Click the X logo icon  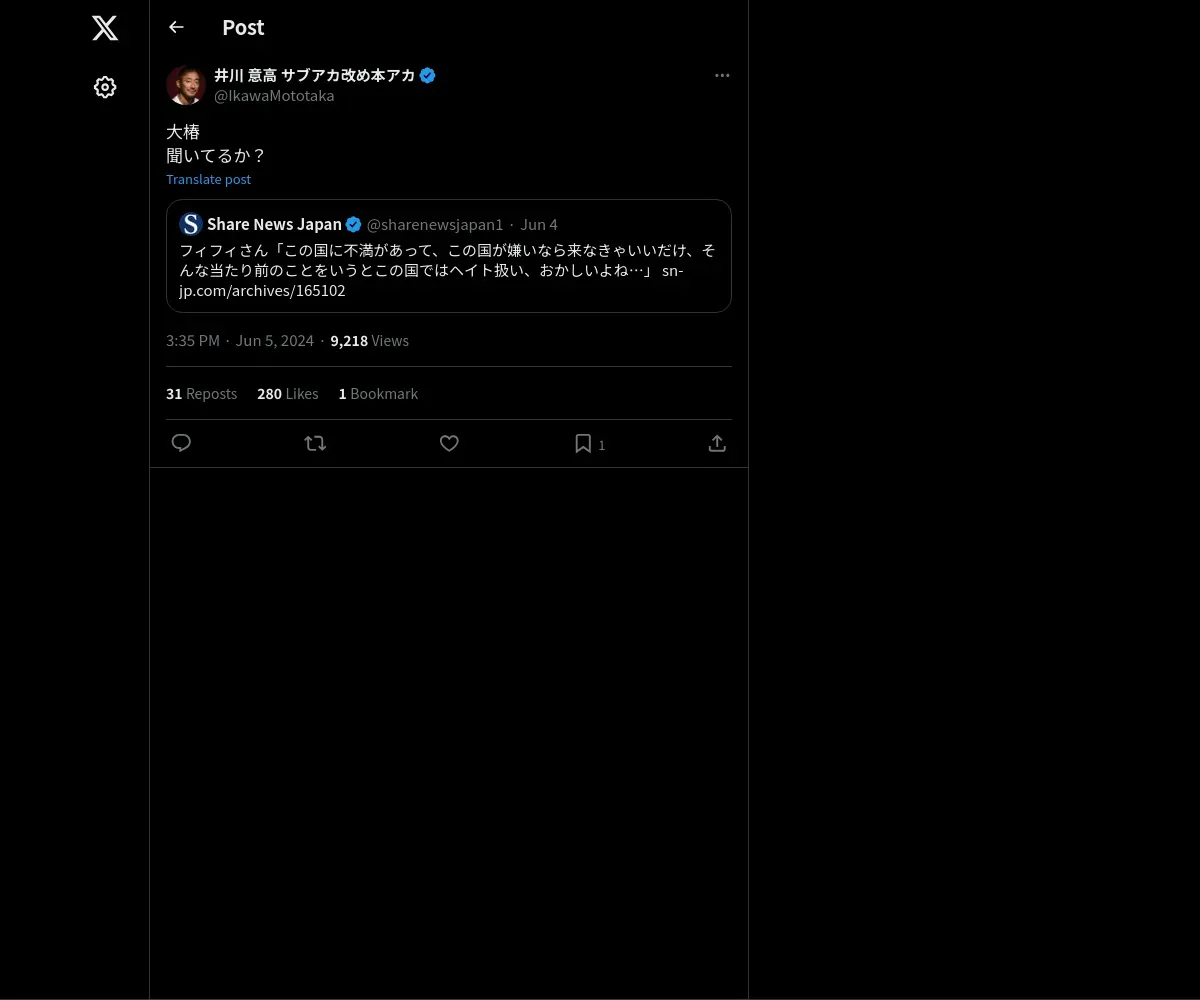click(105, 28)
